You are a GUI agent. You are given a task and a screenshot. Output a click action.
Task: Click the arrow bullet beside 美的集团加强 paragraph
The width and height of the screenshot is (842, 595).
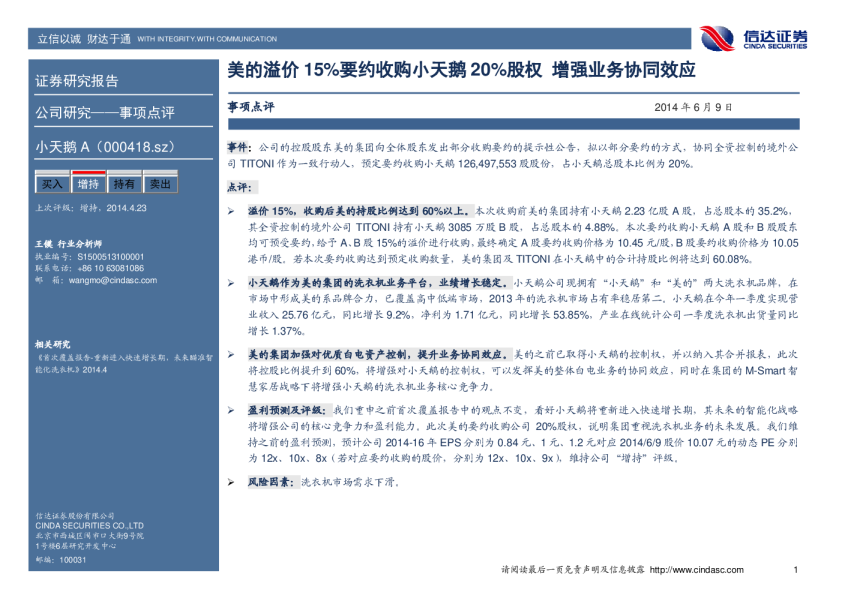[x=231, y=355]
